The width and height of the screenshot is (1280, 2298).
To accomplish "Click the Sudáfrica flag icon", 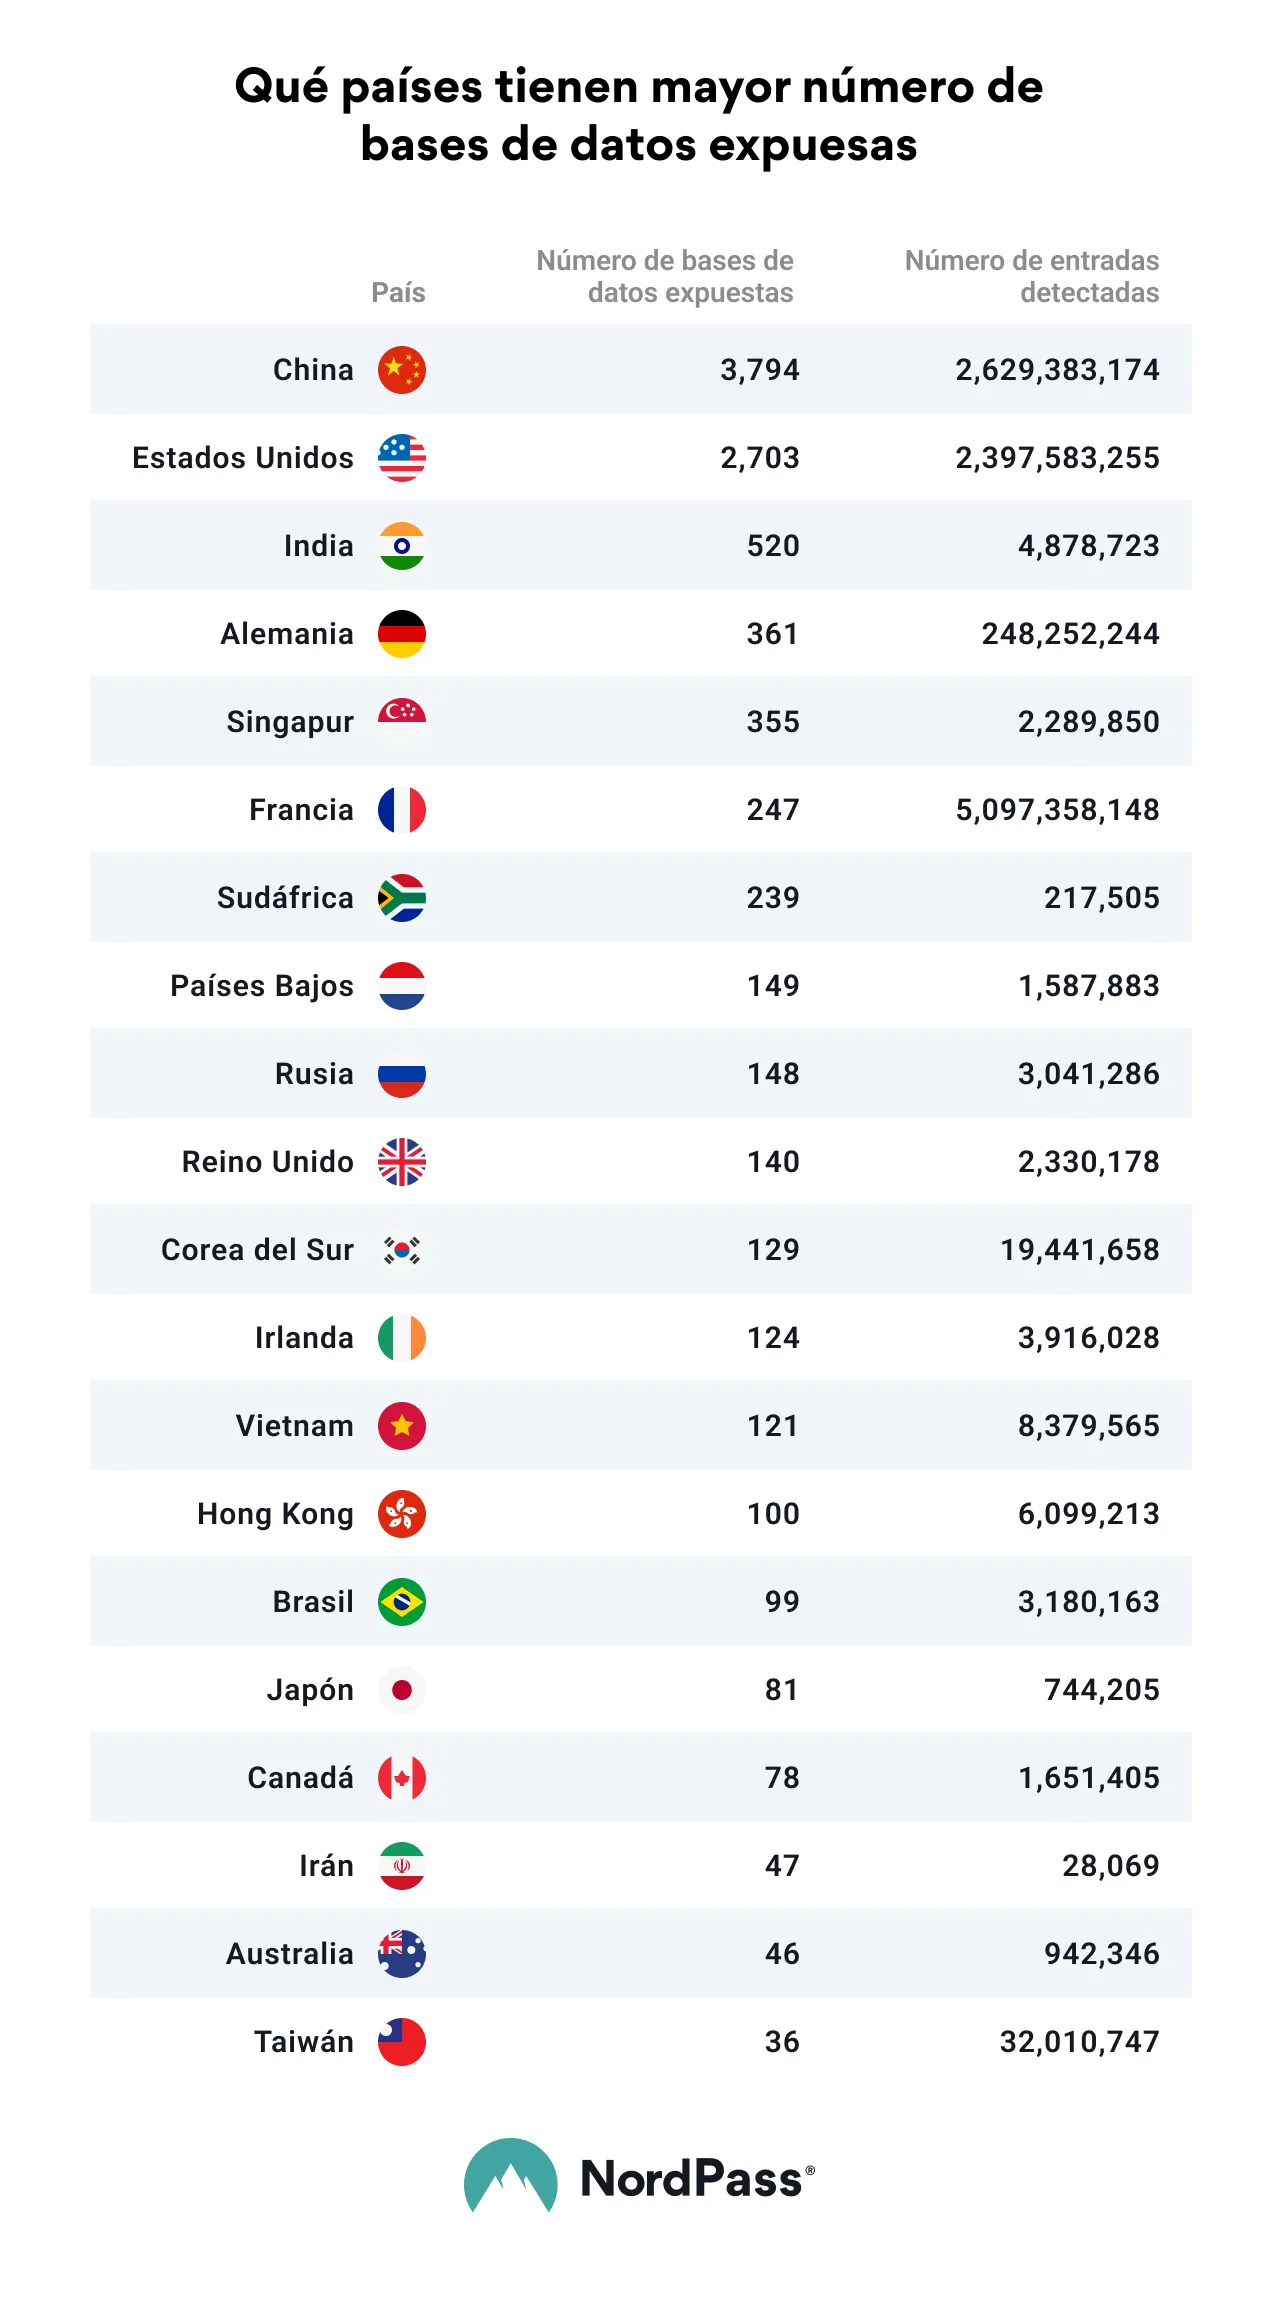I will pos(402,898).
